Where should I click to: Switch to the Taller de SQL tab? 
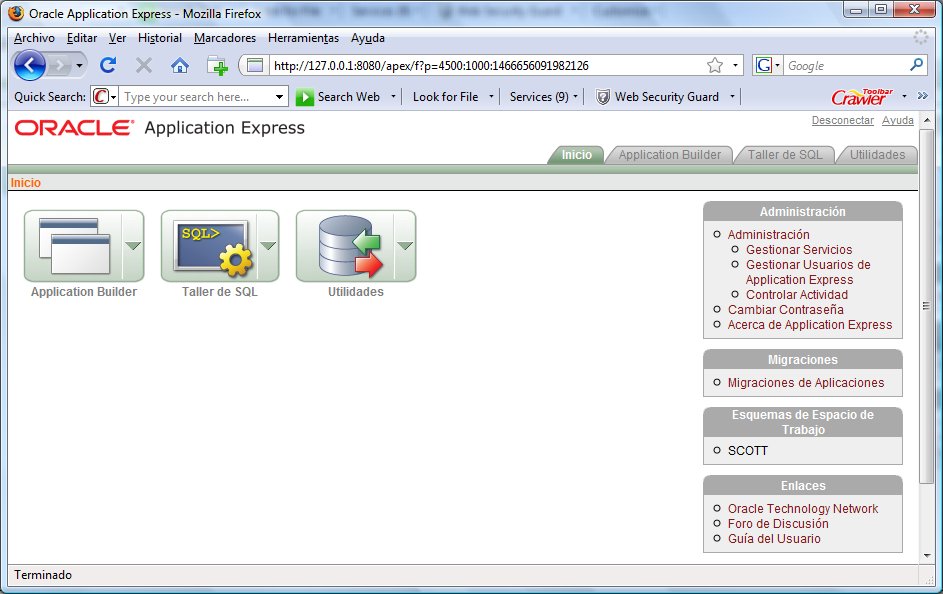[785, 155]
